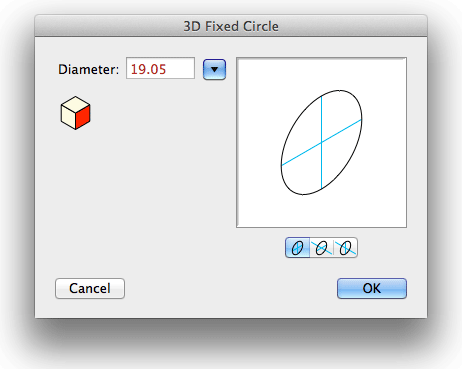The height and width of the screenshot is (369, 462).
Task: Click the 3D Fixed Circle title bar
Action: tap(231, 26)
